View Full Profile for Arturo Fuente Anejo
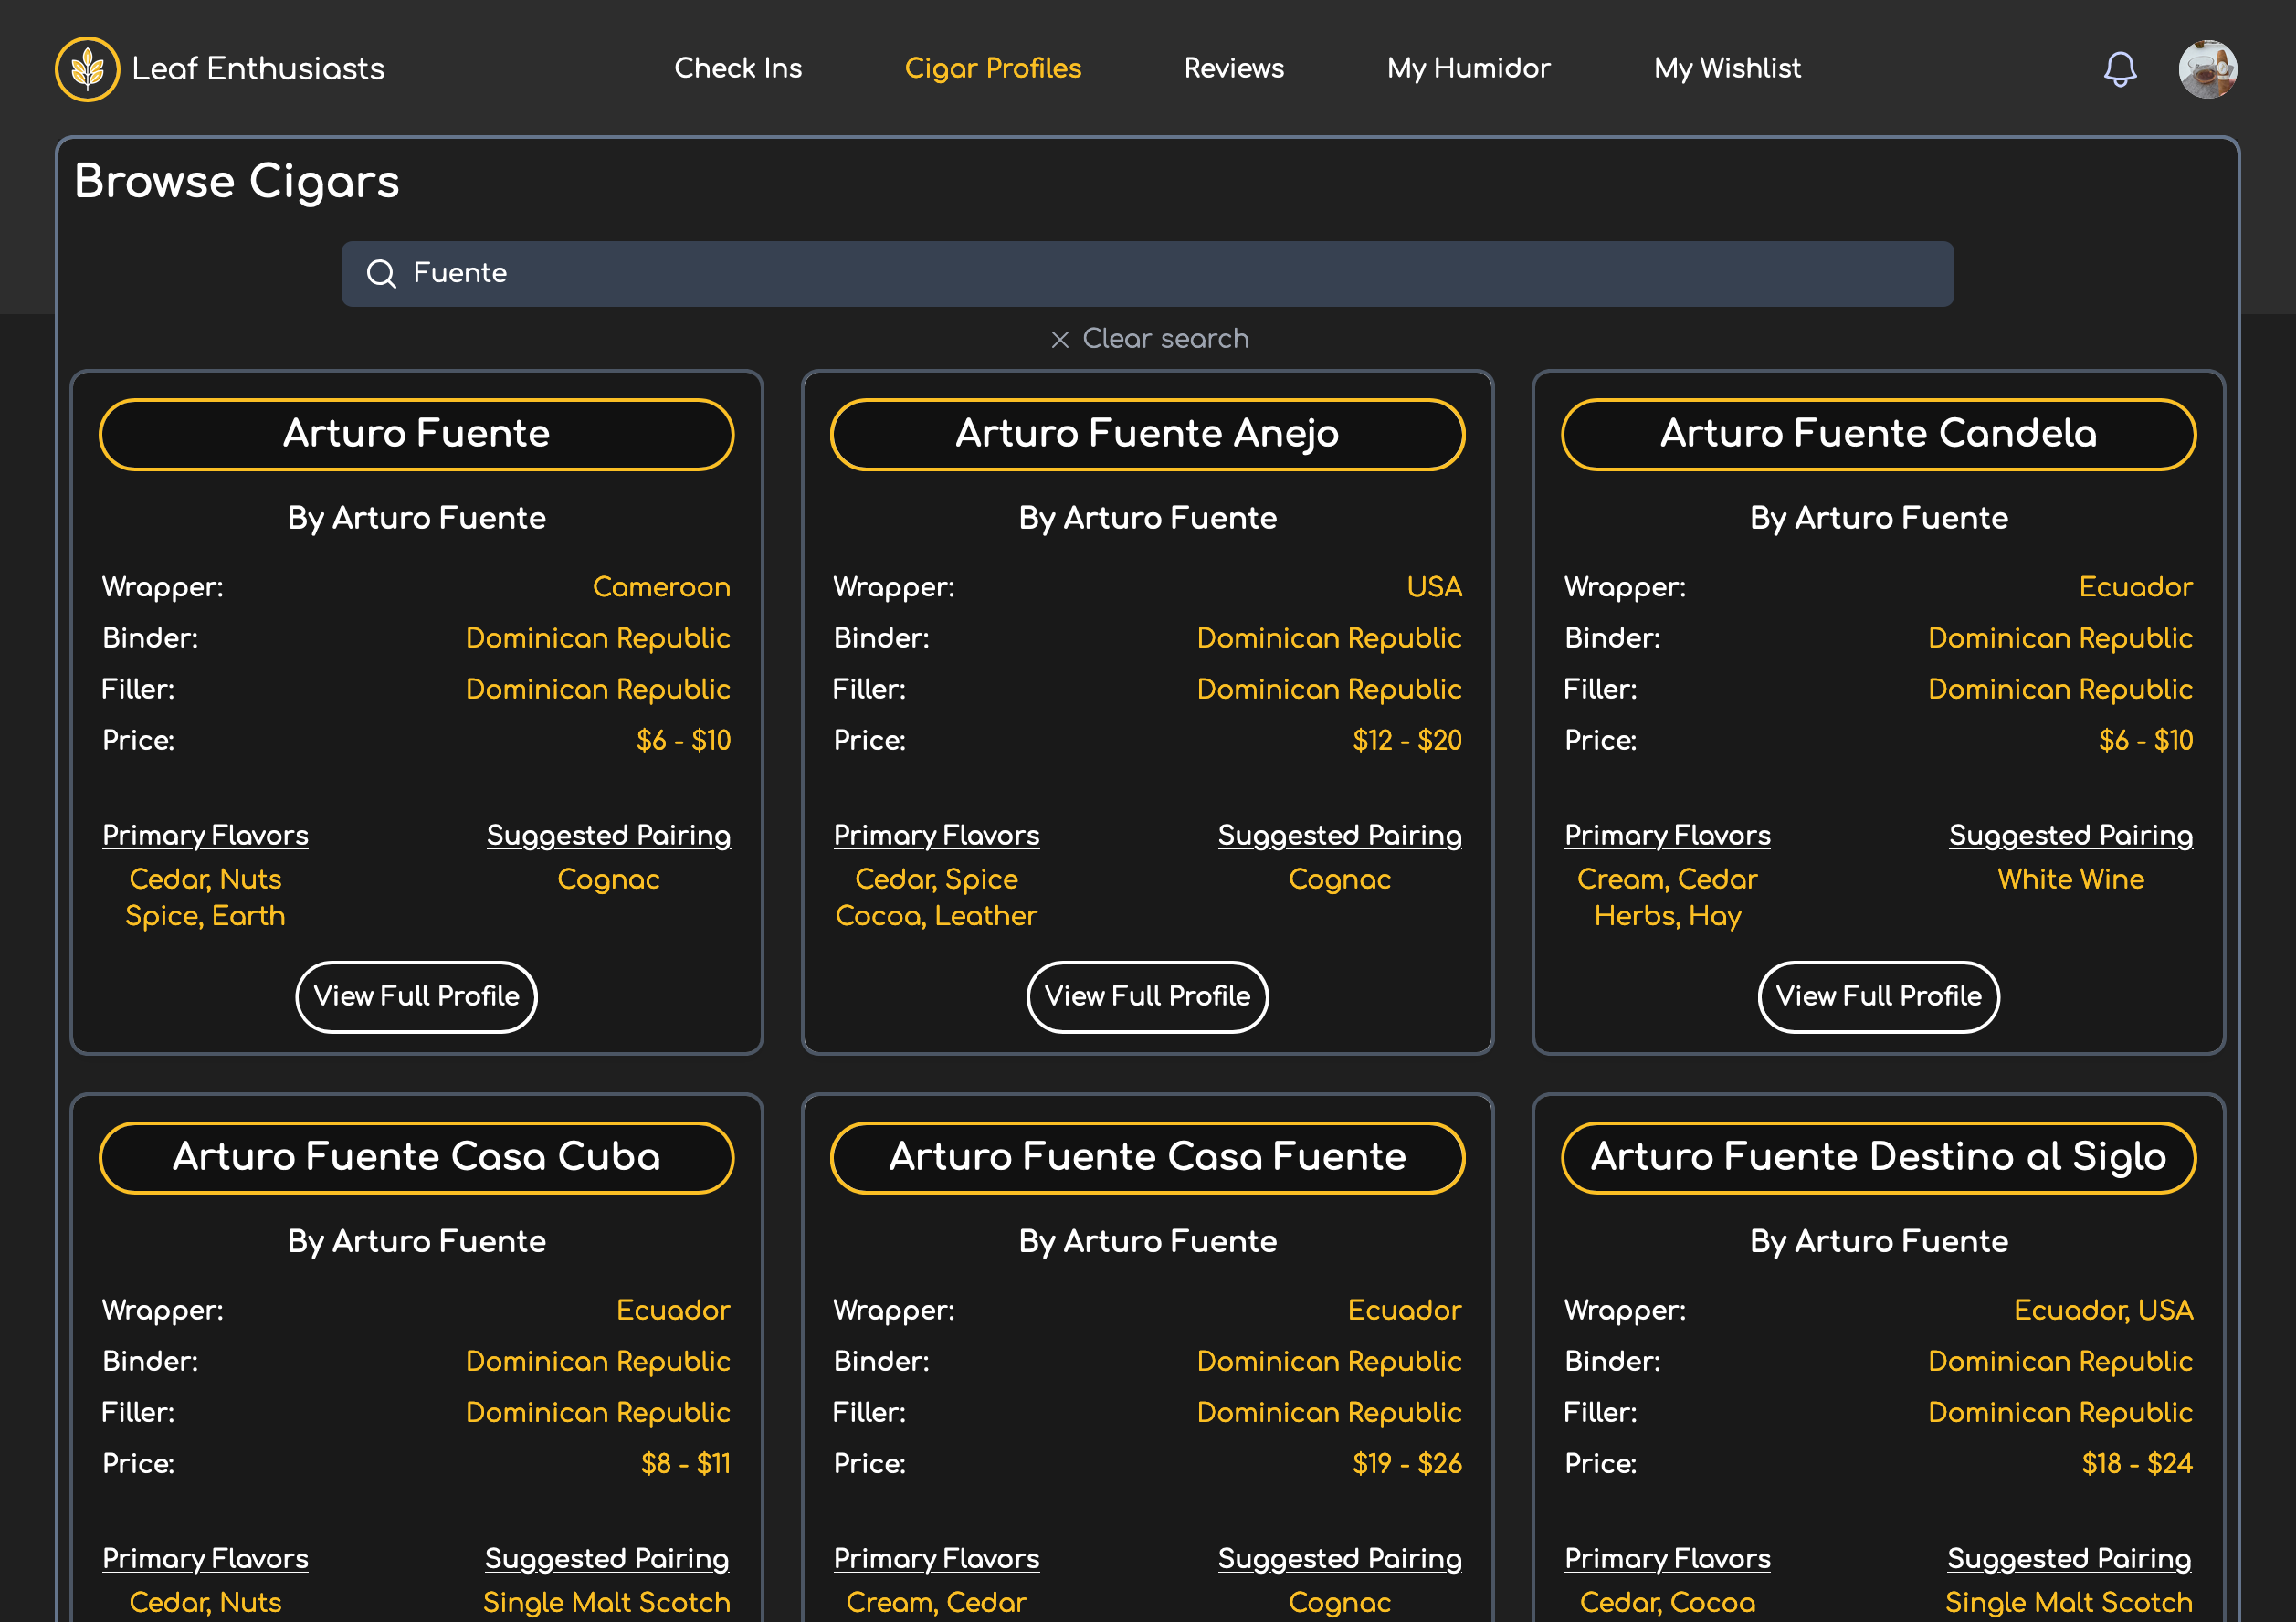Screen dimensions: 2296x1622 coord(1147,996)
